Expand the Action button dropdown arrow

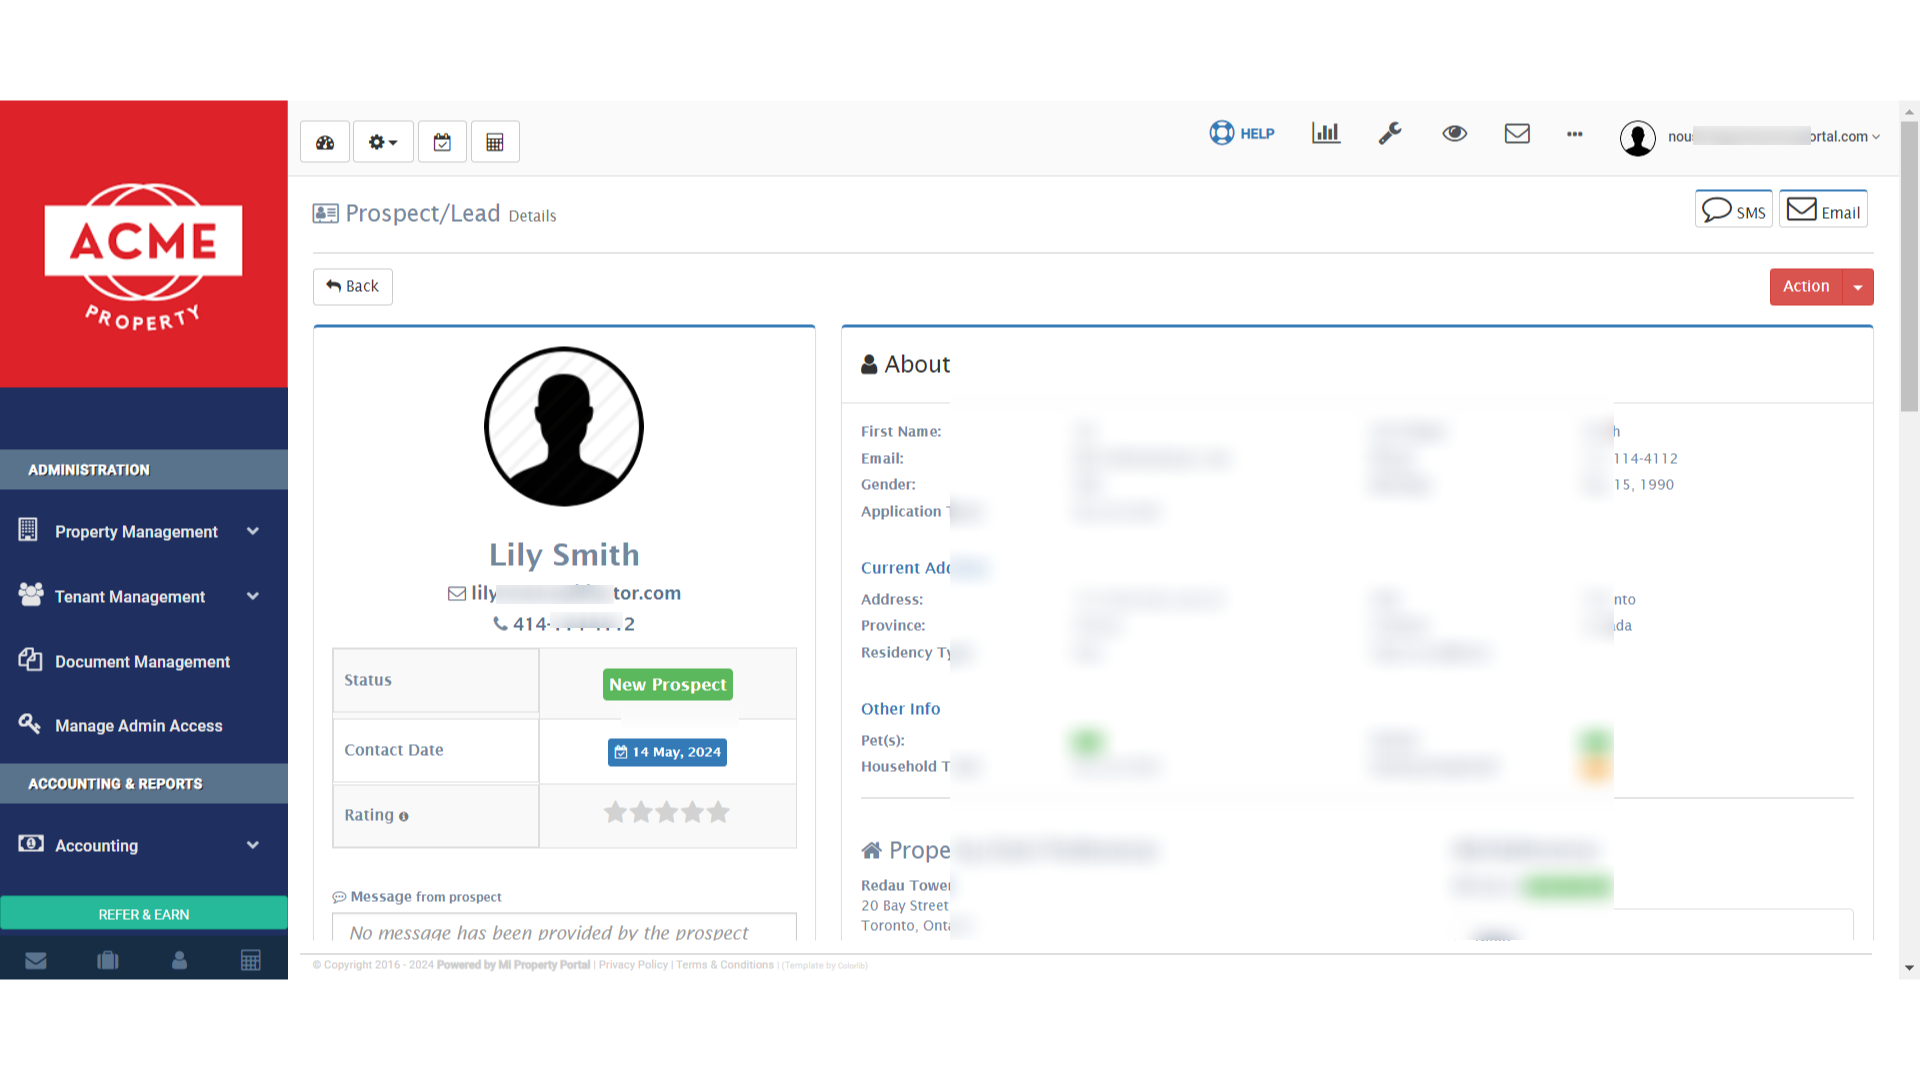click(x=1858, y=287)
